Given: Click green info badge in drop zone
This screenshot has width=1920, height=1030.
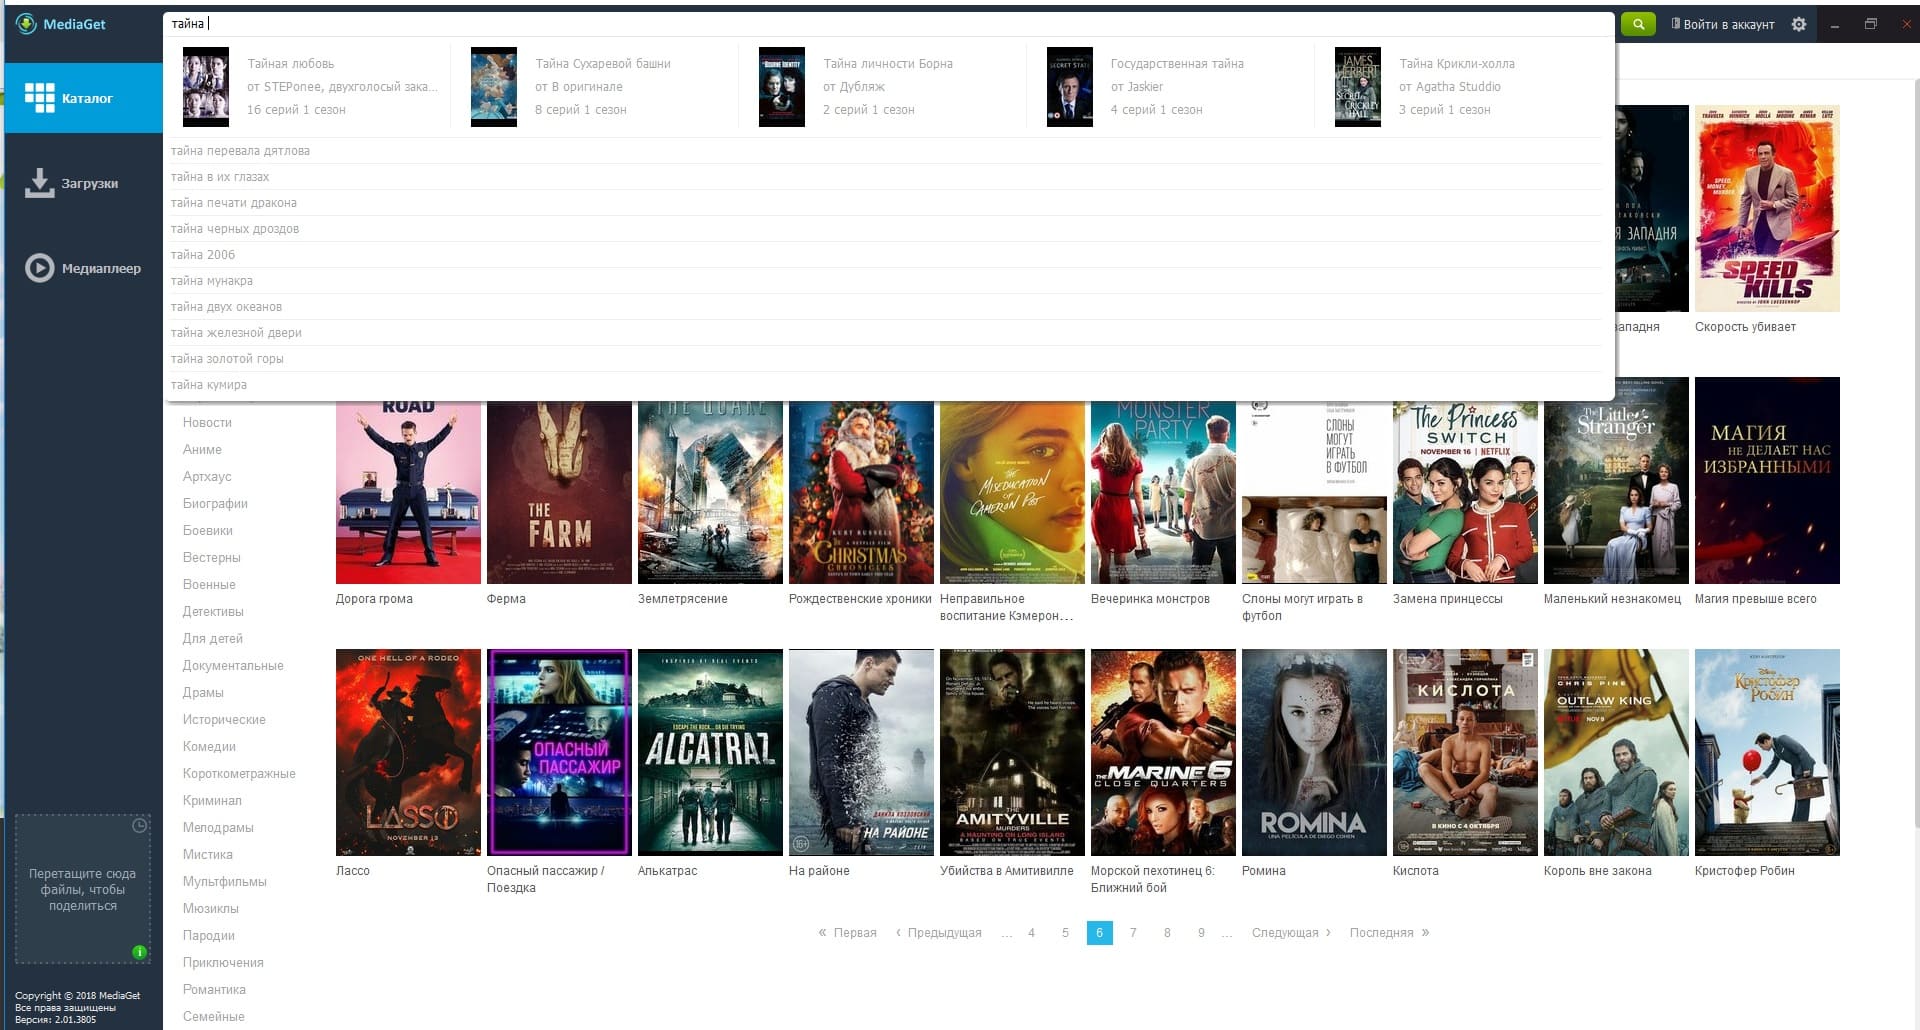Looking at the screenshot, I should point(140,952).
